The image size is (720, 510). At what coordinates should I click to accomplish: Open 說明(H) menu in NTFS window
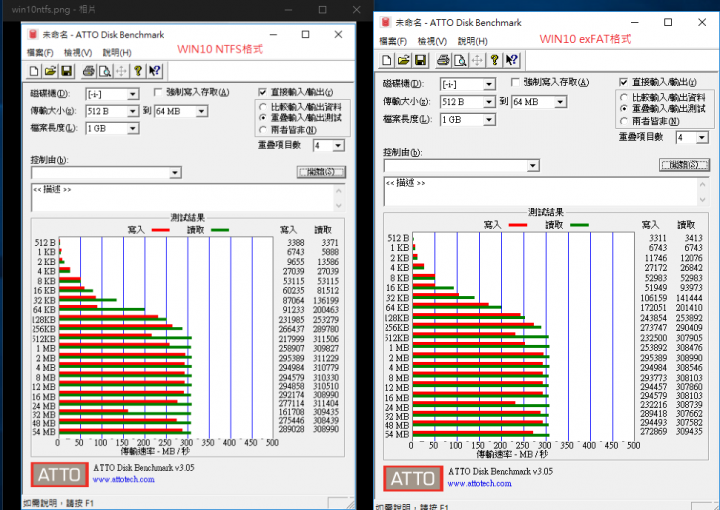click(117, 53)
